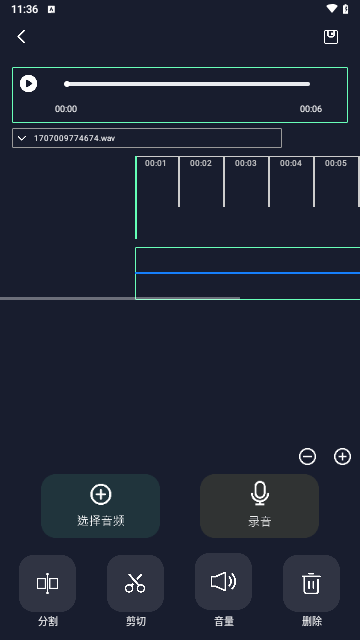360x640 pixels.
Task: Select the lower audio track clip
Action: point(248,286)
